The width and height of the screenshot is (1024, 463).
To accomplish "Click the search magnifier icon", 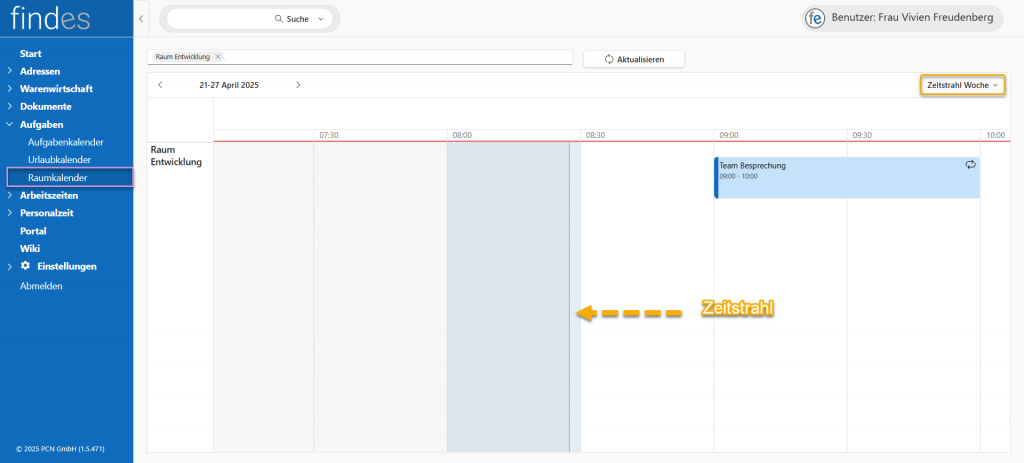I will (279, 19).
